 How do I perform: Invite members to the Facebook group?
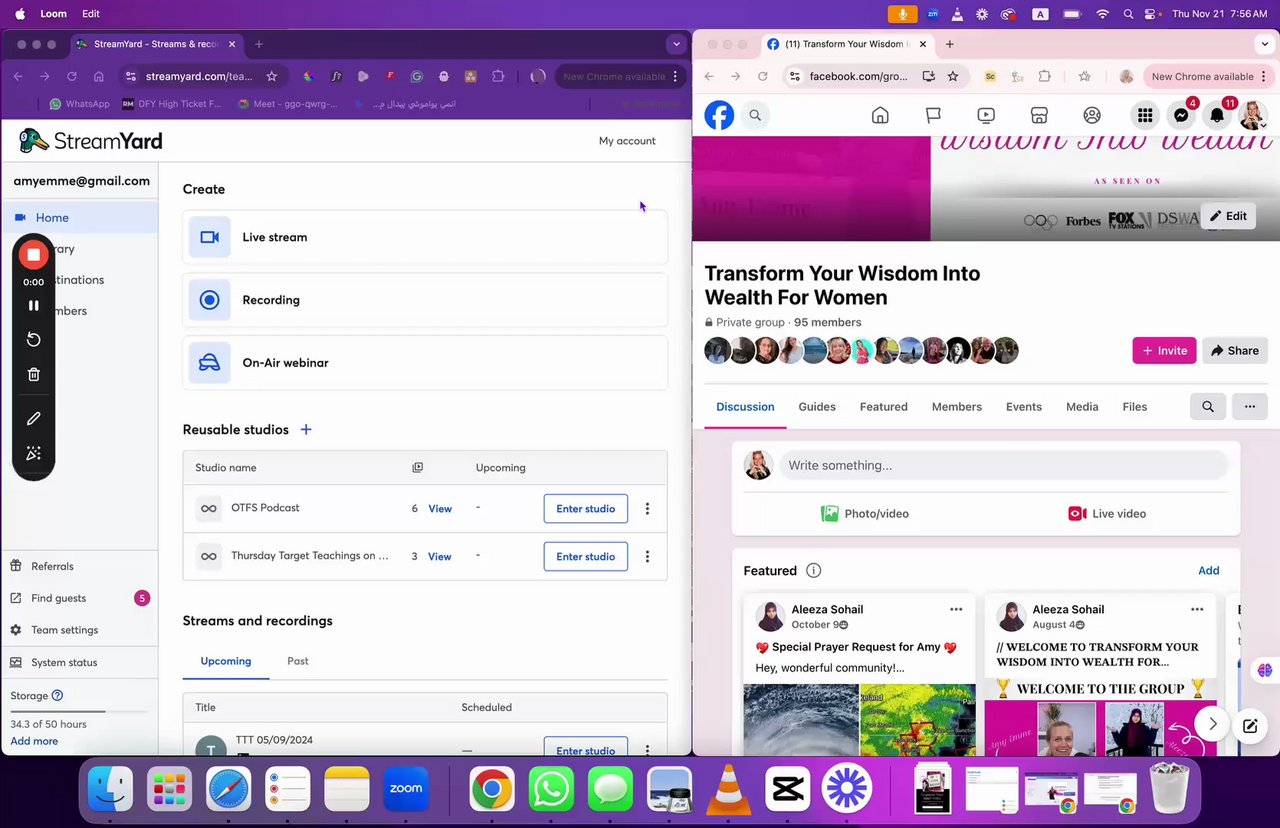click(x=1164, y=350)
